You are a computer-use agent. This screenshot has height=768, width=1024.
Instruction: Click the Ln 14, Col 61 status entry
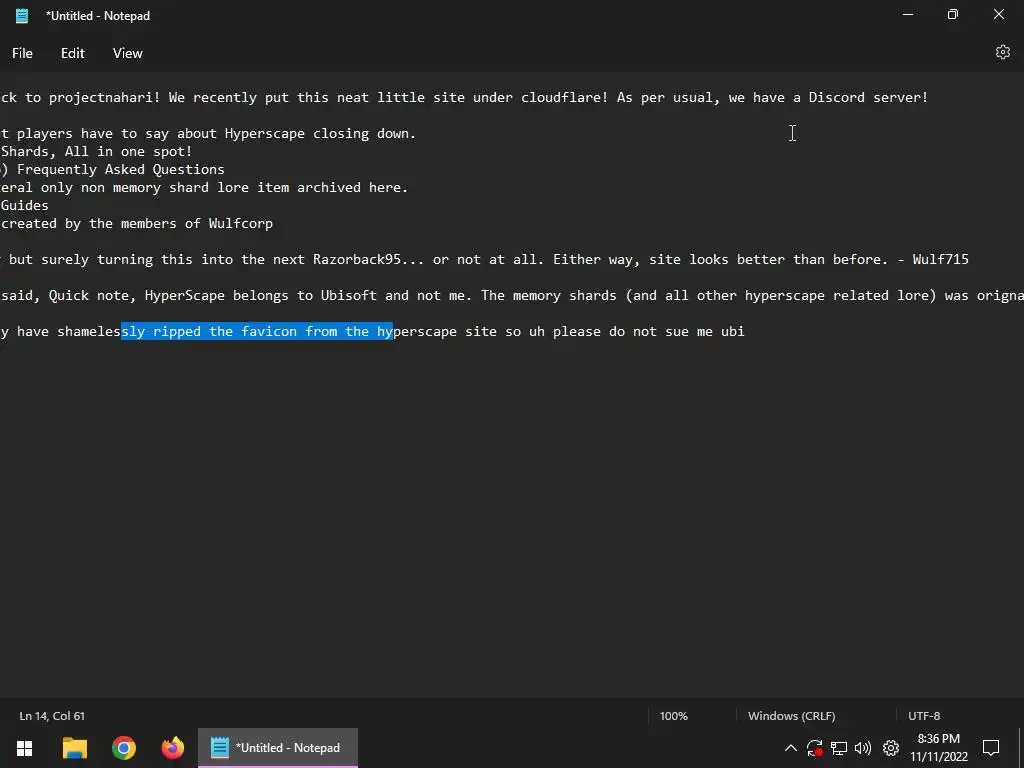click(52, 716)
